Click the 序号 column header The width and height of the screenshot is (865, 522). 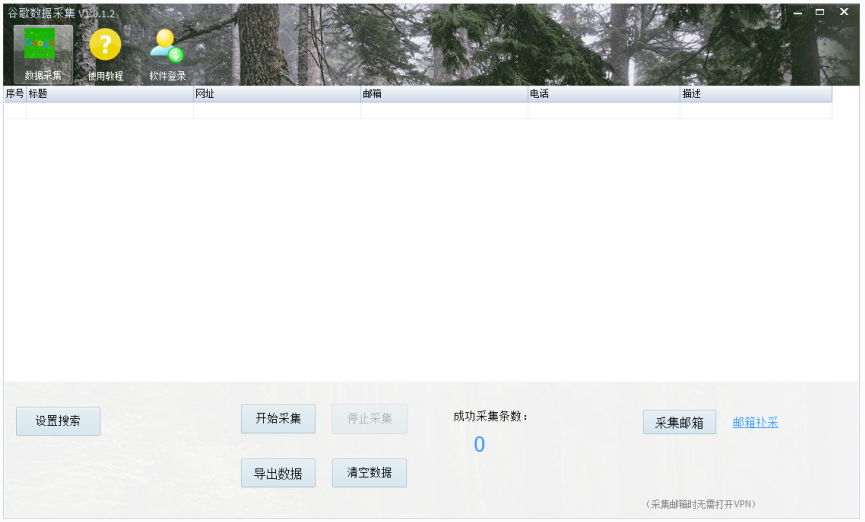[x=15, y=94]
